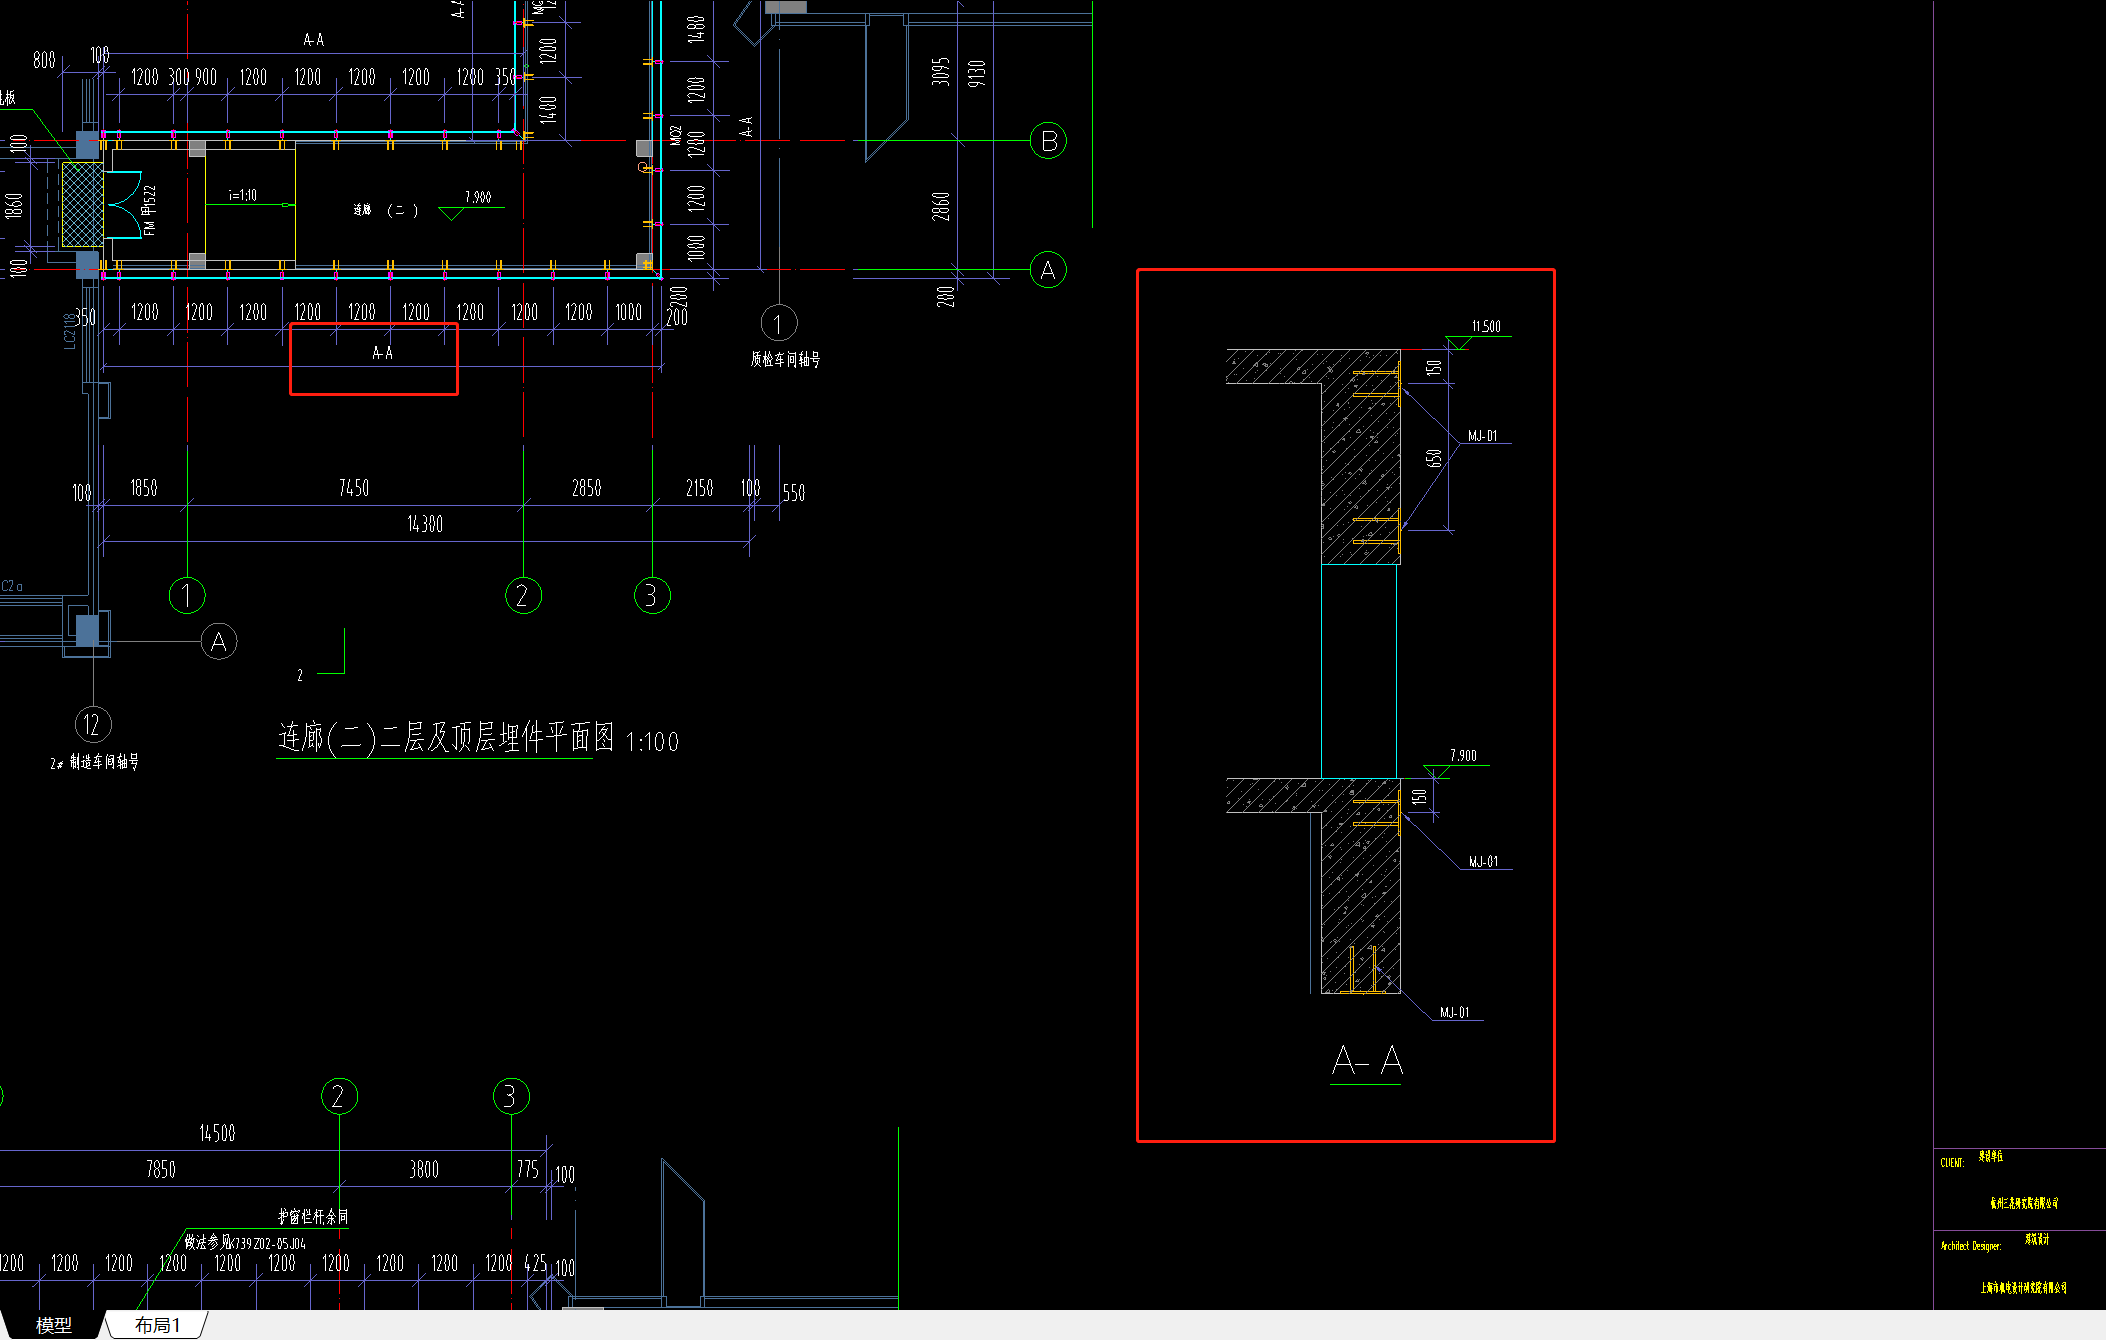Click the 1:100 scale text
2106x1340 pixels.
pyautogui.click(x=652, y=742)
